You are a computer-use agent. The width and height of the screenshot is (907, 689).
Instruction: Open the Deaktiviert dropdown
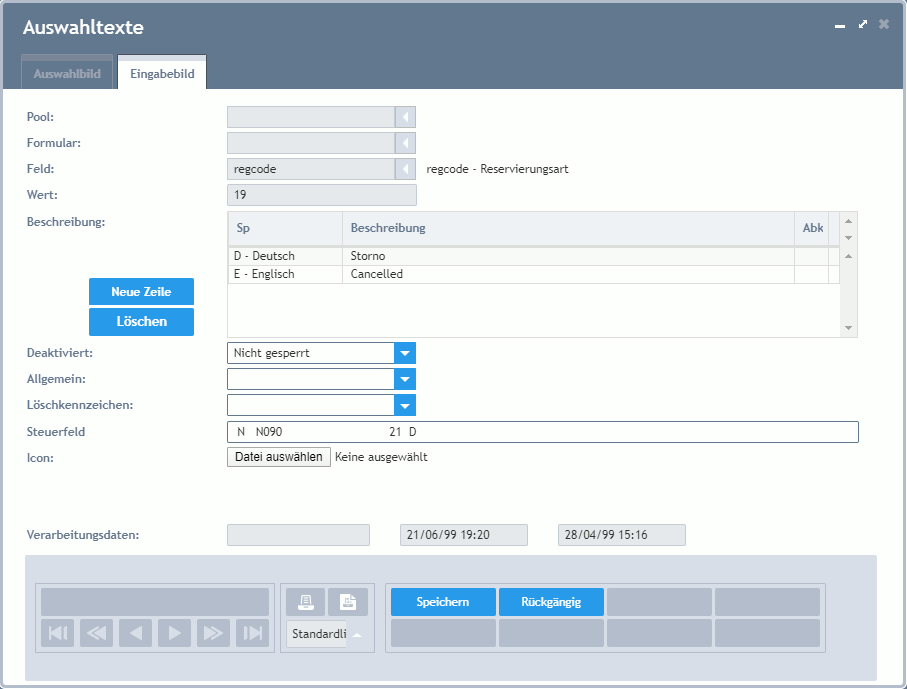click(405, 353)
